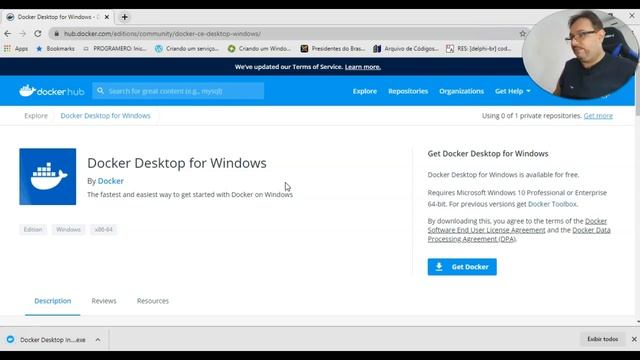Open the Docker publisher link
Viewport: 640px width, 360px height.
coord(111,181)
